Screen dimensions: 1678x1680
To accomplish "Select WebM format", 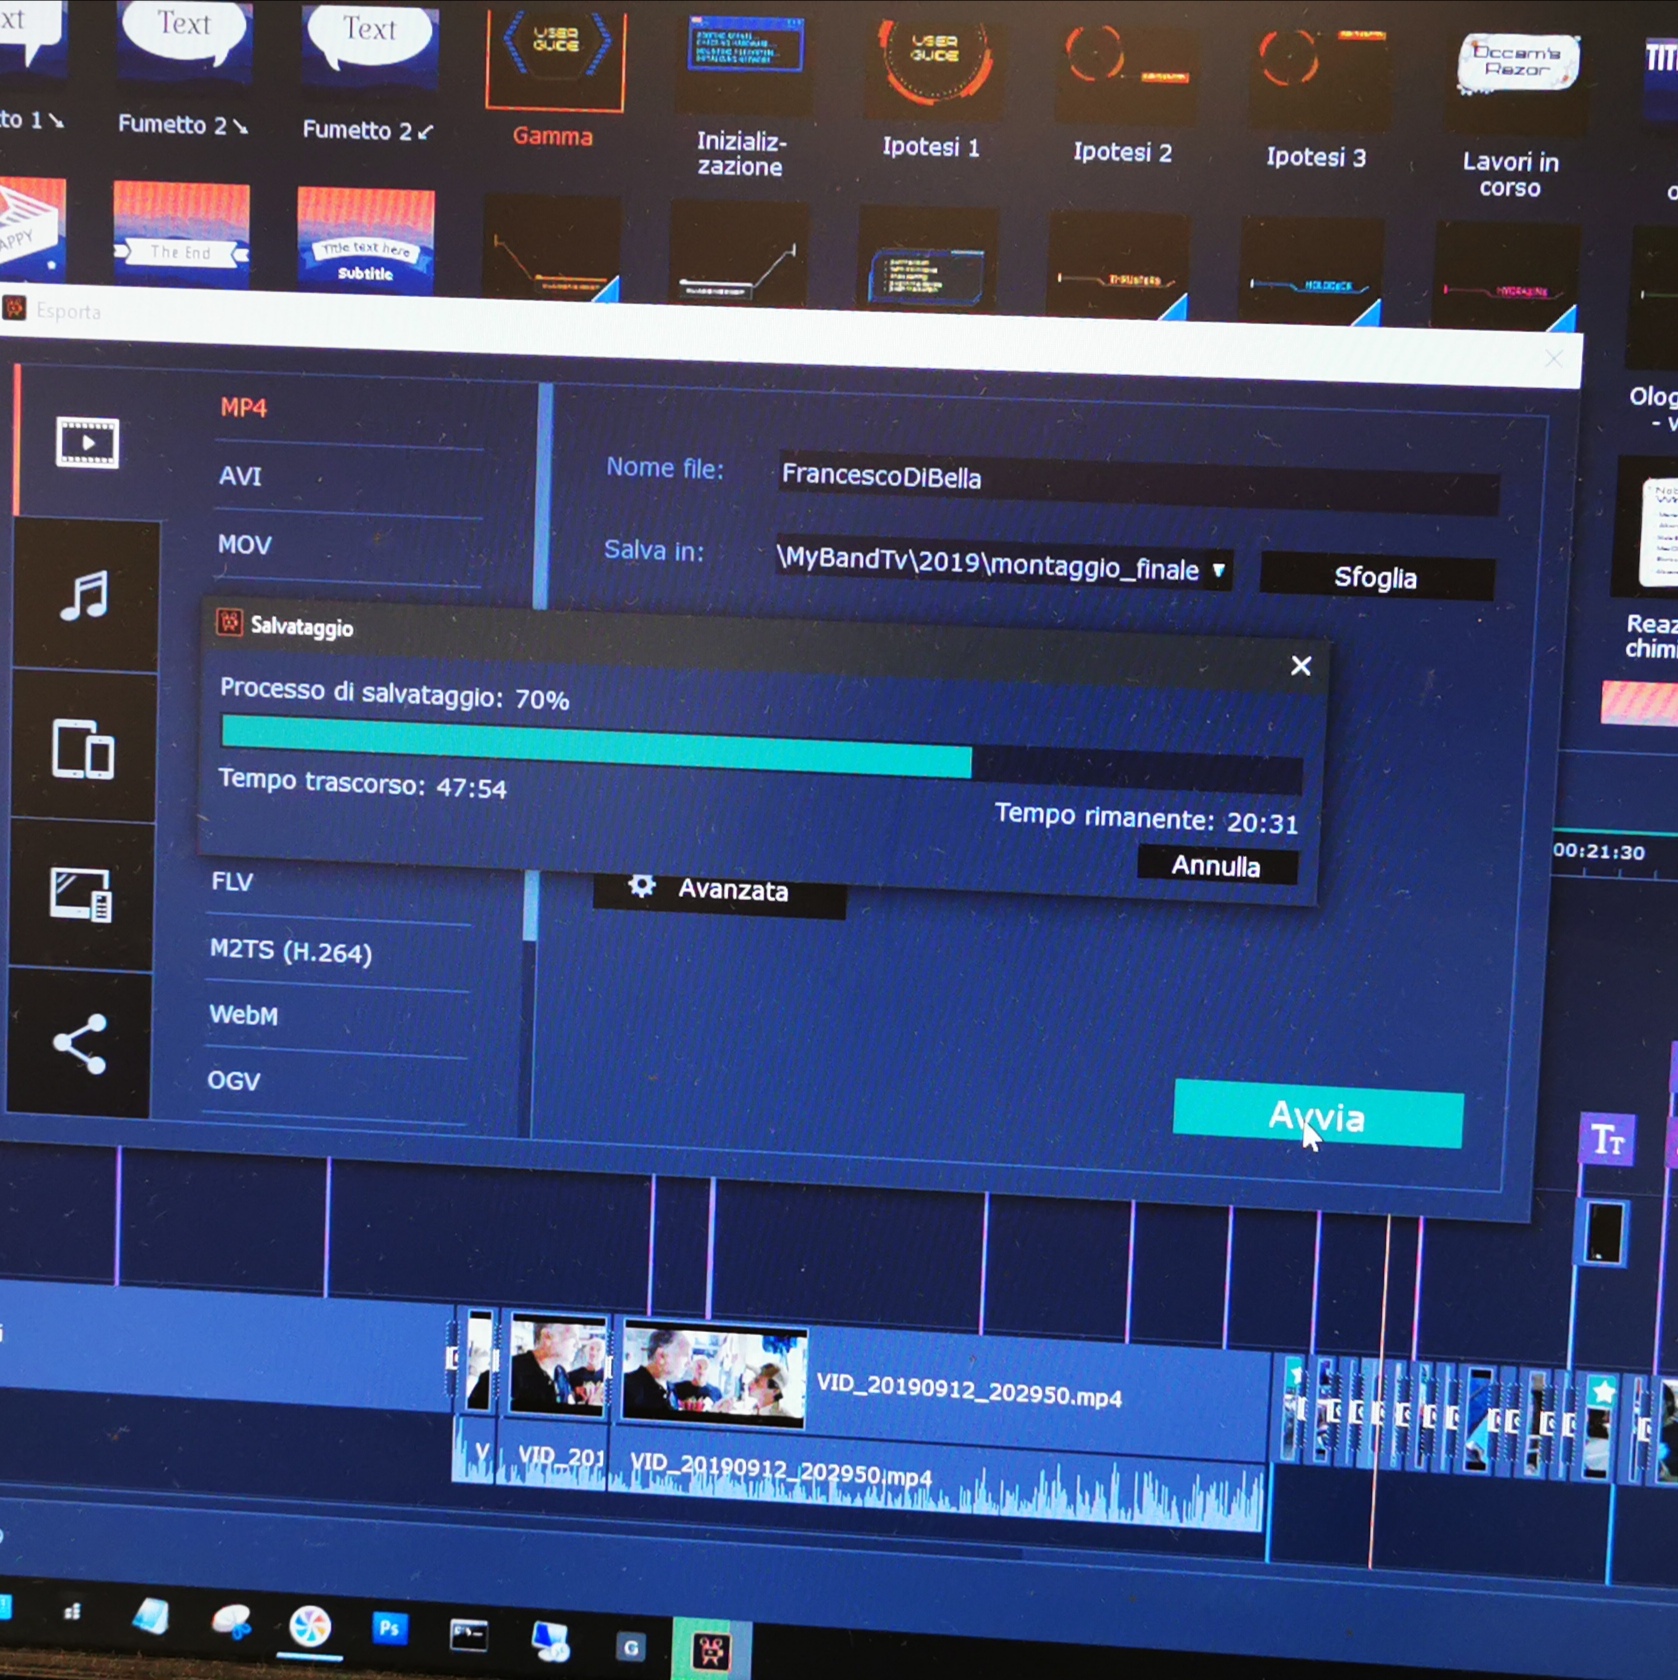I will click(243, 1014).
